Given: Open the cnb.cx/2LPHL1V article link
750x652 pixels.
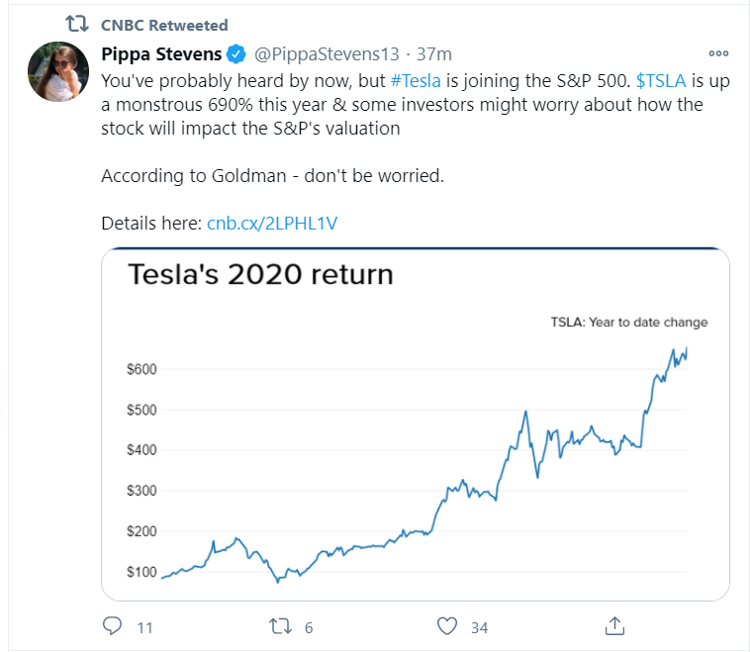Looking at the screenshot, I should (272, 223).
